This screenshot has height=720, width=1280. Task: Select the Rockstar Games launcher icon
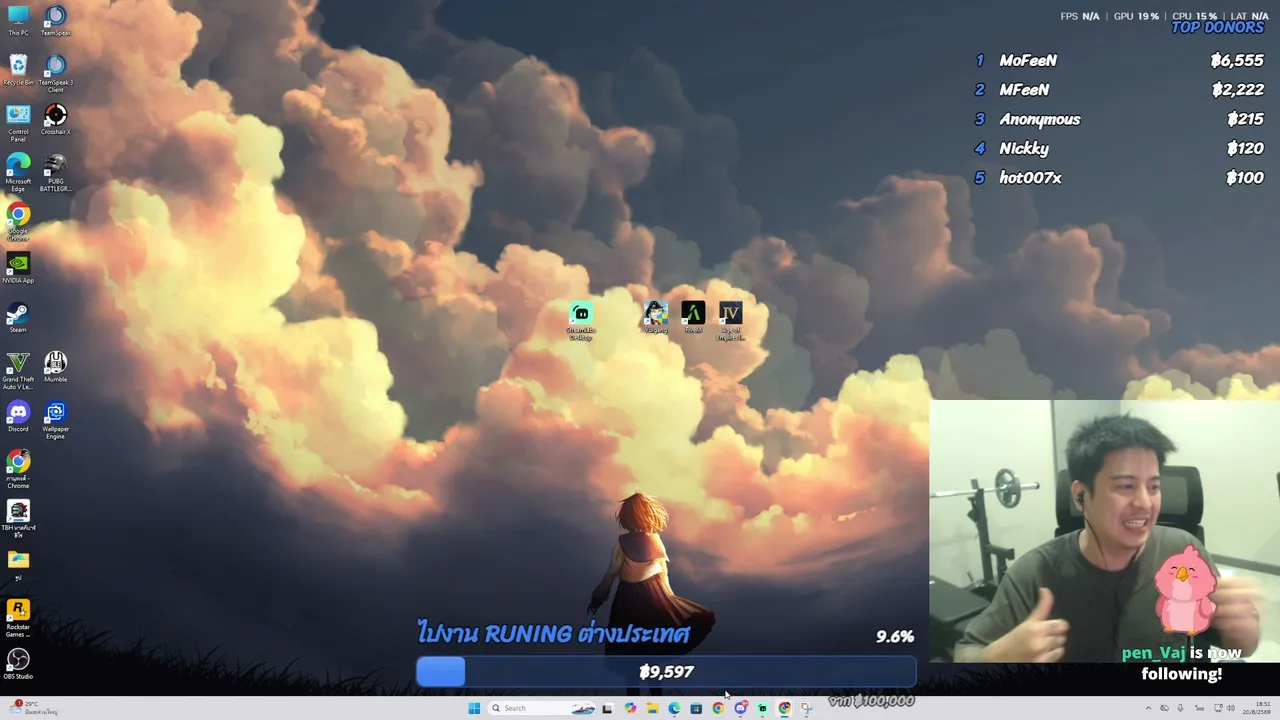click(18, 617)
